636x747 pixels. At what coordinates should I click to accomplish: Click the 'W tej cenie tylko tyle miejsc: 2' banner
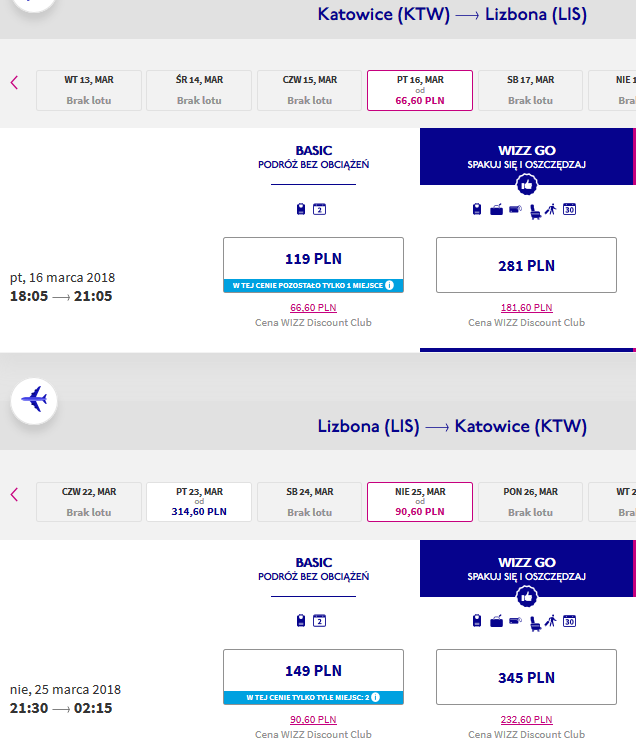click(313, 697)
